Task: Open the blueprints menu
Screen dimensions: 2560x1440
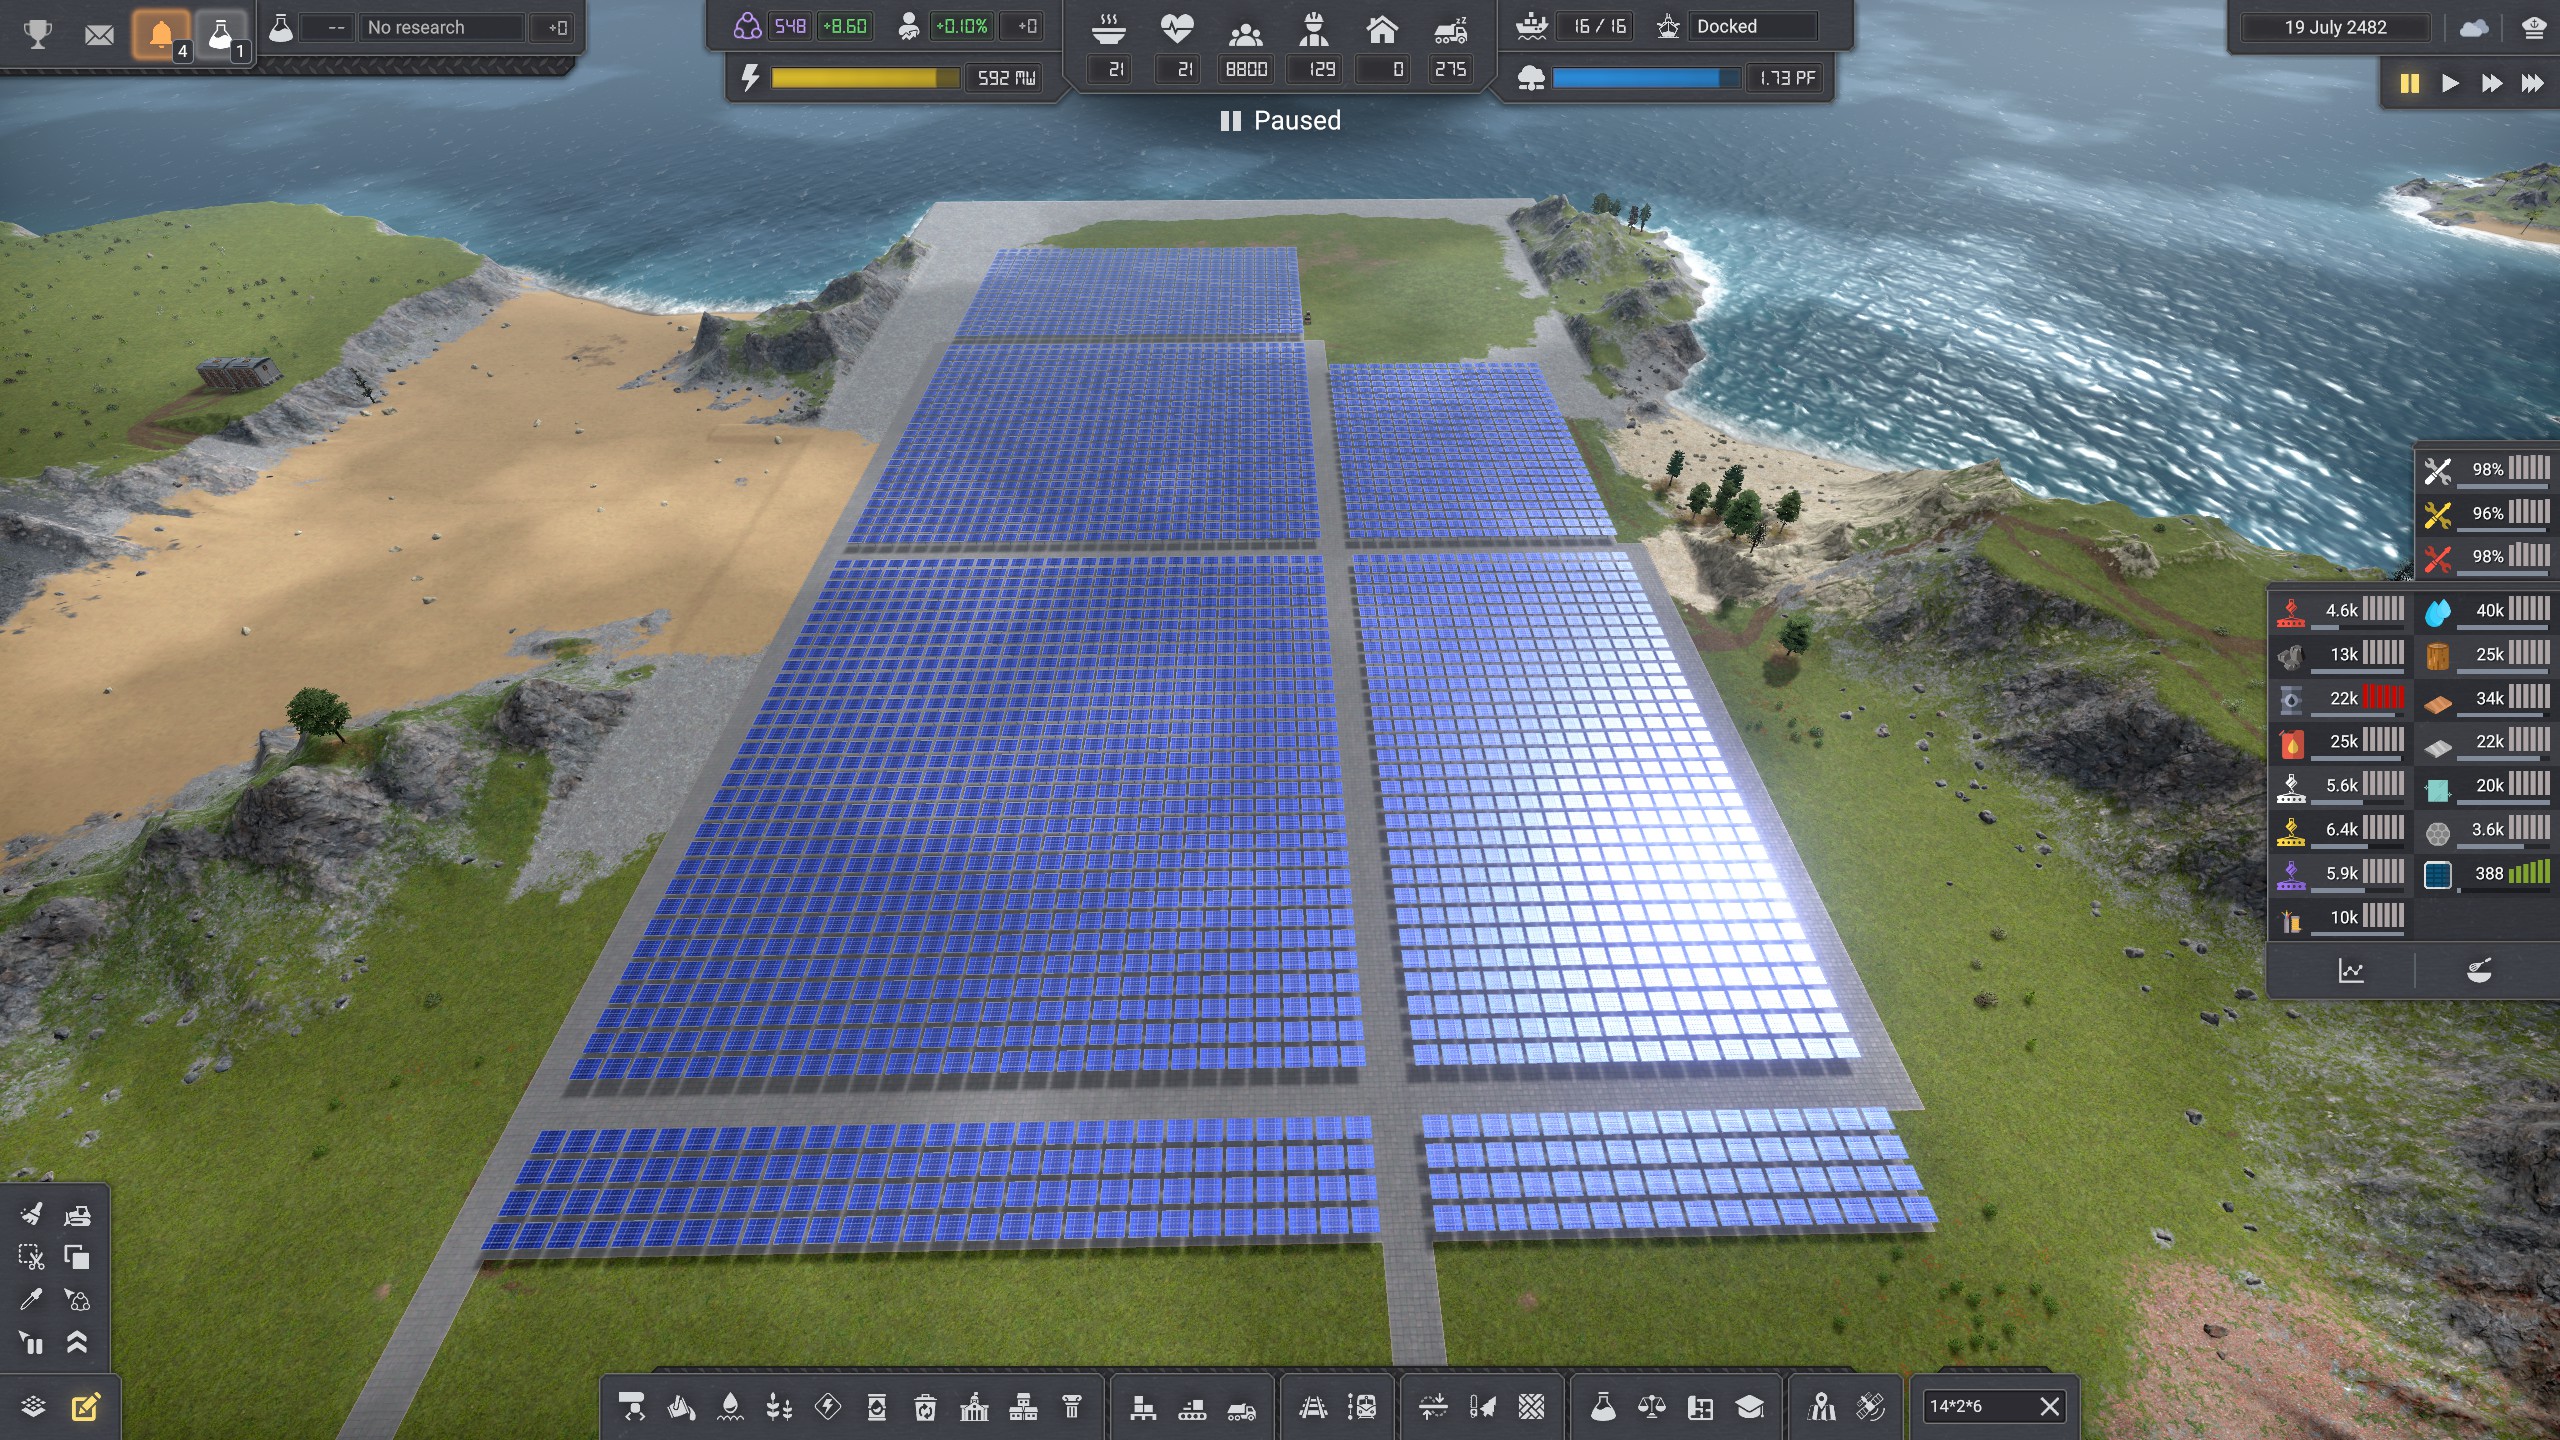Action: coord(1701,1407)
